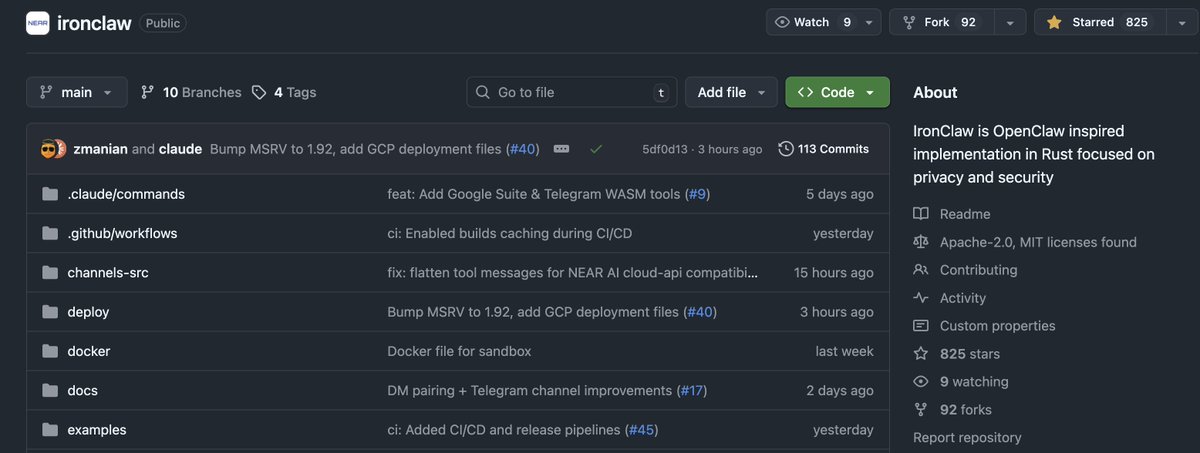Open commit 'DM pairing + Telegram channel improvements'

coord(529,390)
